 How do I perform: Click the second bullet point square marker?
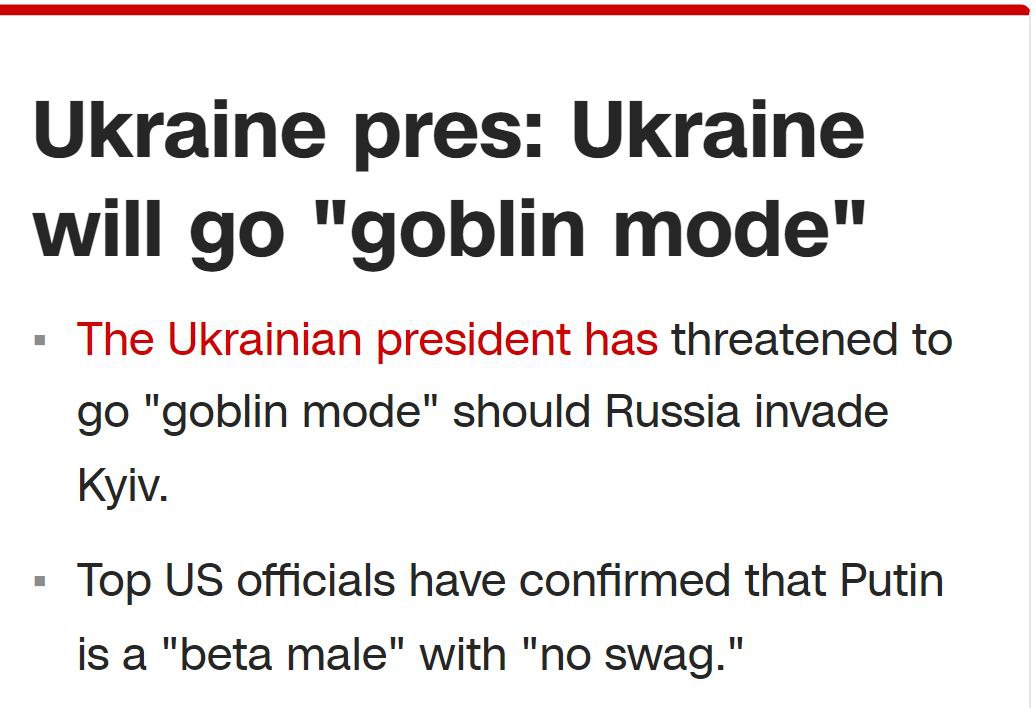(x=40, y=581)
